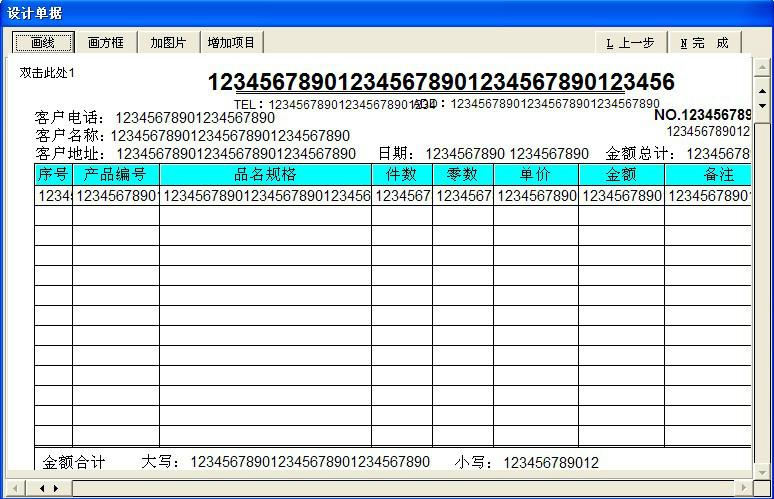Select the 双击此处1 placeholder text

[x=47, y=73]
